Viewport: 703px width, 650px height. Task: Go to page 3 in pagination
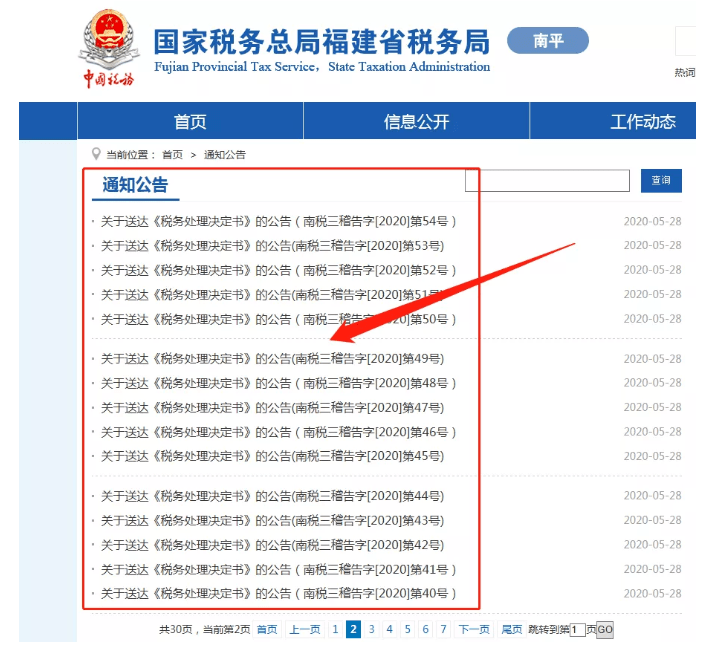click(x=372, y=629)
